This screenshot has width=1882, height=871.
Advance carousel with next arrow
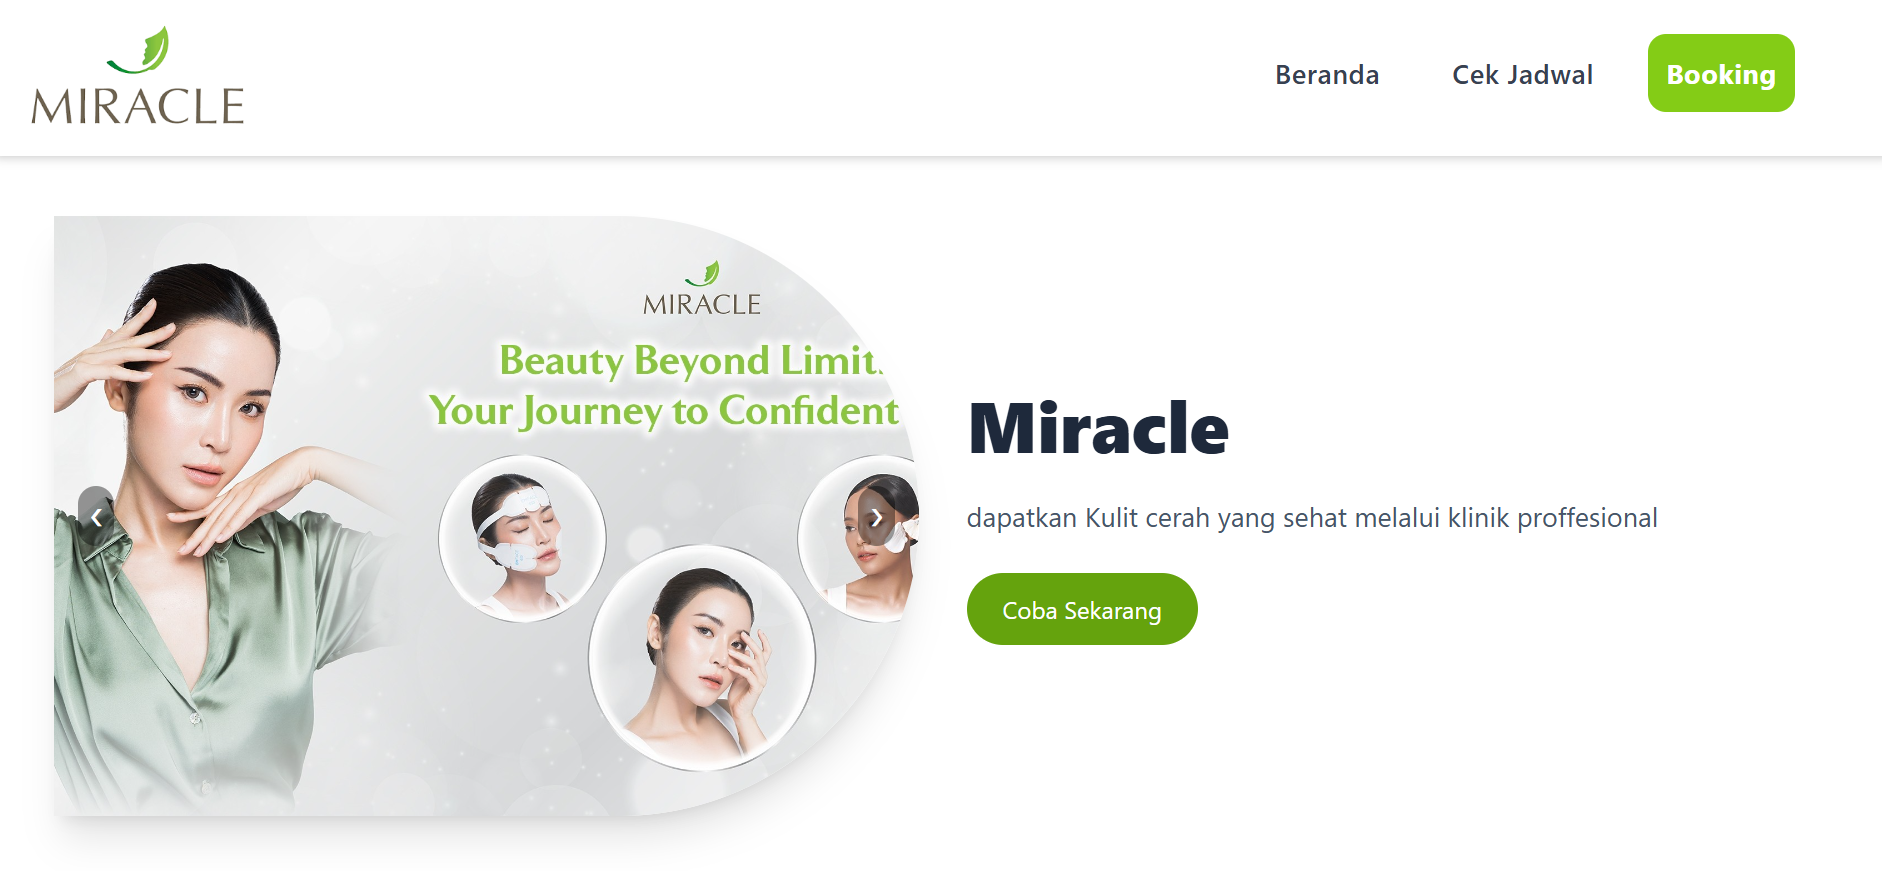[x=876, y=517]
